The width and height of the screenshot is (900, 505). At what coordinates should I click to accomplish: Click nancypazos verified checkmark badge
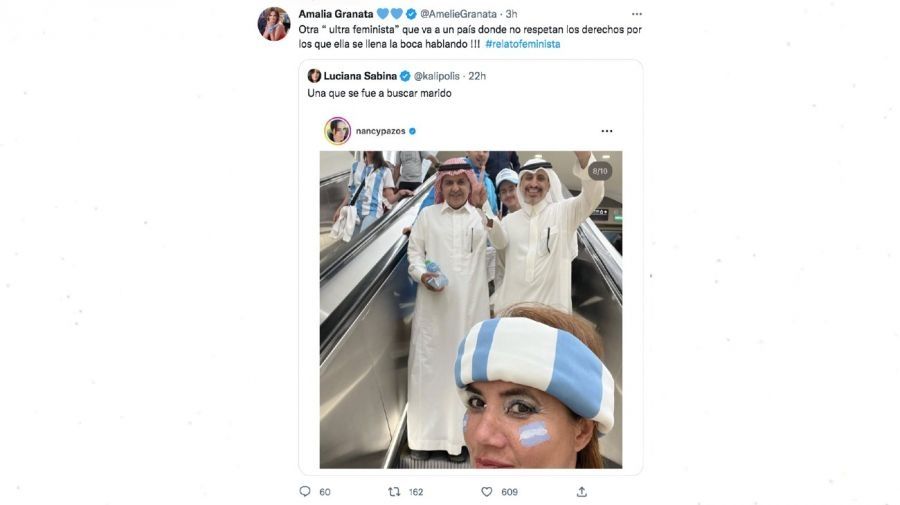pyautogui.click(x=413, y=131)
